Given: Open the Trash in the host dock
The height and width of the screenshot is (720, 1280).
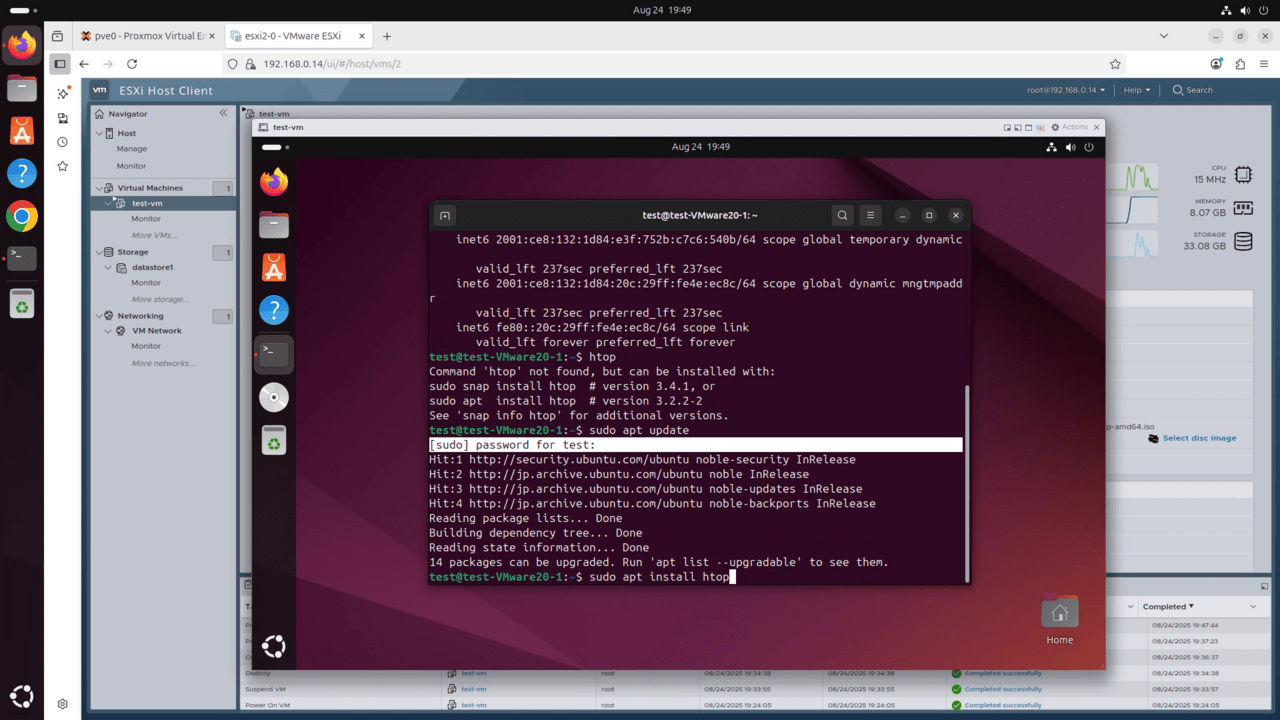Looking at the screenshot, I should [x=22, y=303].
